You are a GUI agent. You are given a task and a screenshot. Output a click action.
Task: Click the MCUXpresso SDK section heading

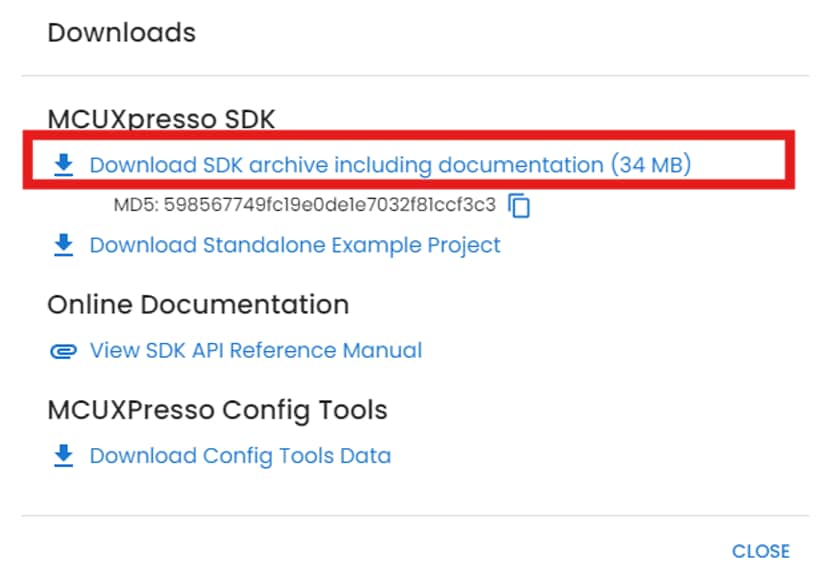click(161, 120)
